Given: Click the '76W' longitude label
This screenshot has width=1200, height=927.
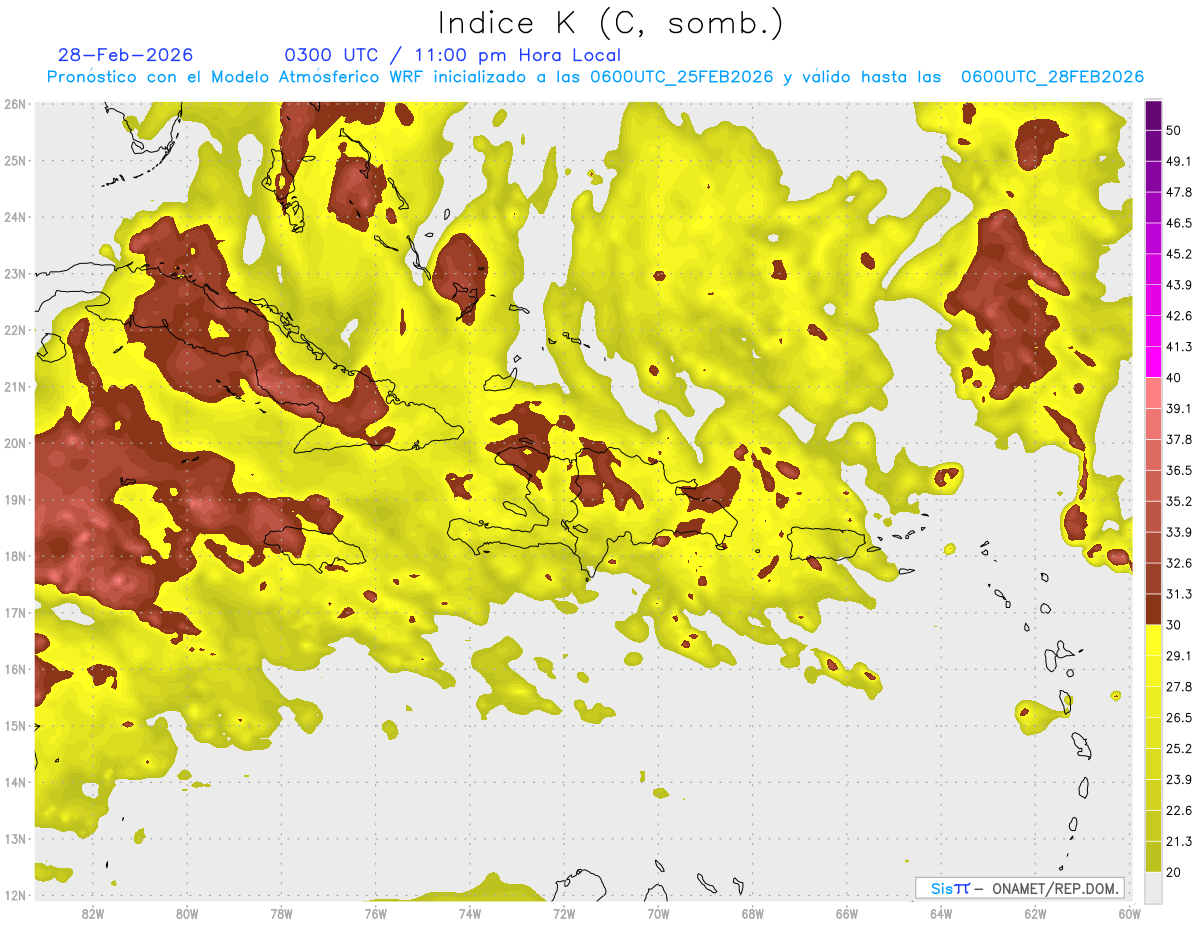Looking at the screenshot, I should pos(376,913).
